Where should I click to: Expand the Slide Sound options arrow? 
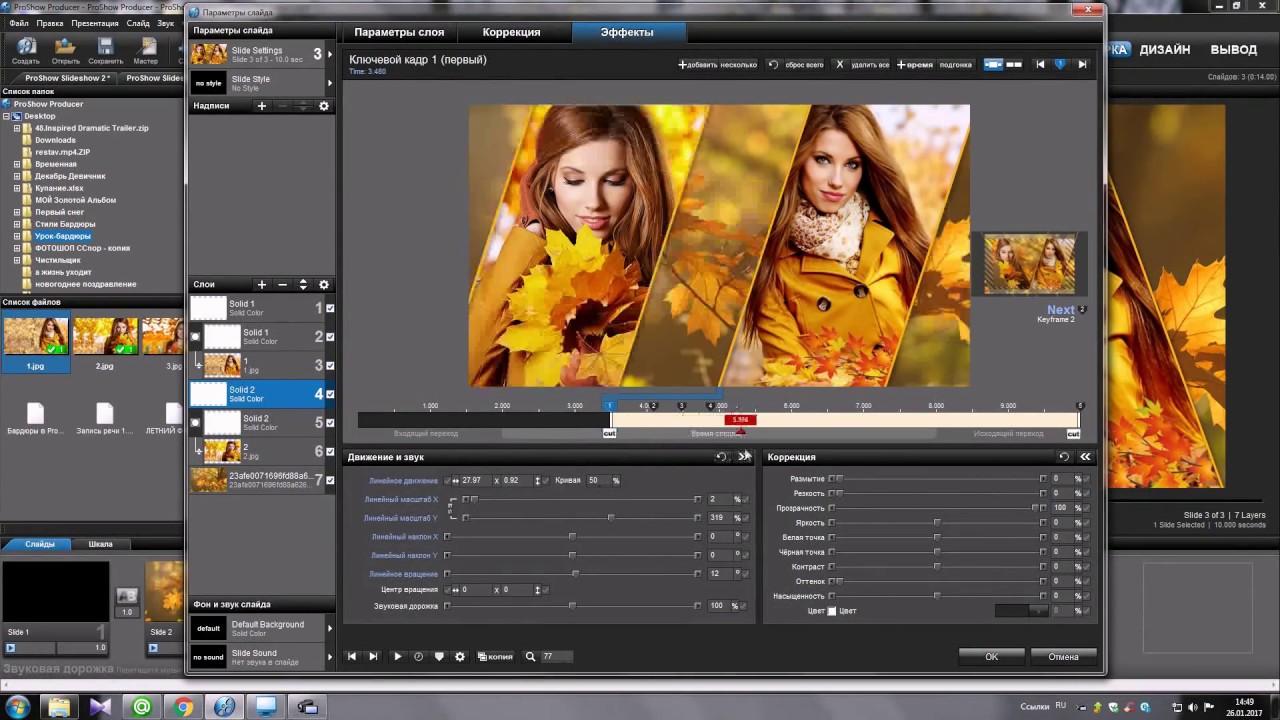click(329, 657)
